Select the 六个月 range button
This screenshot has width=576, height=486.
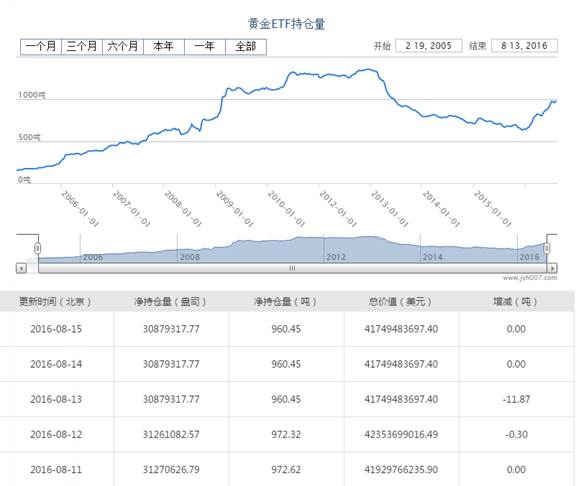(123, 47)
